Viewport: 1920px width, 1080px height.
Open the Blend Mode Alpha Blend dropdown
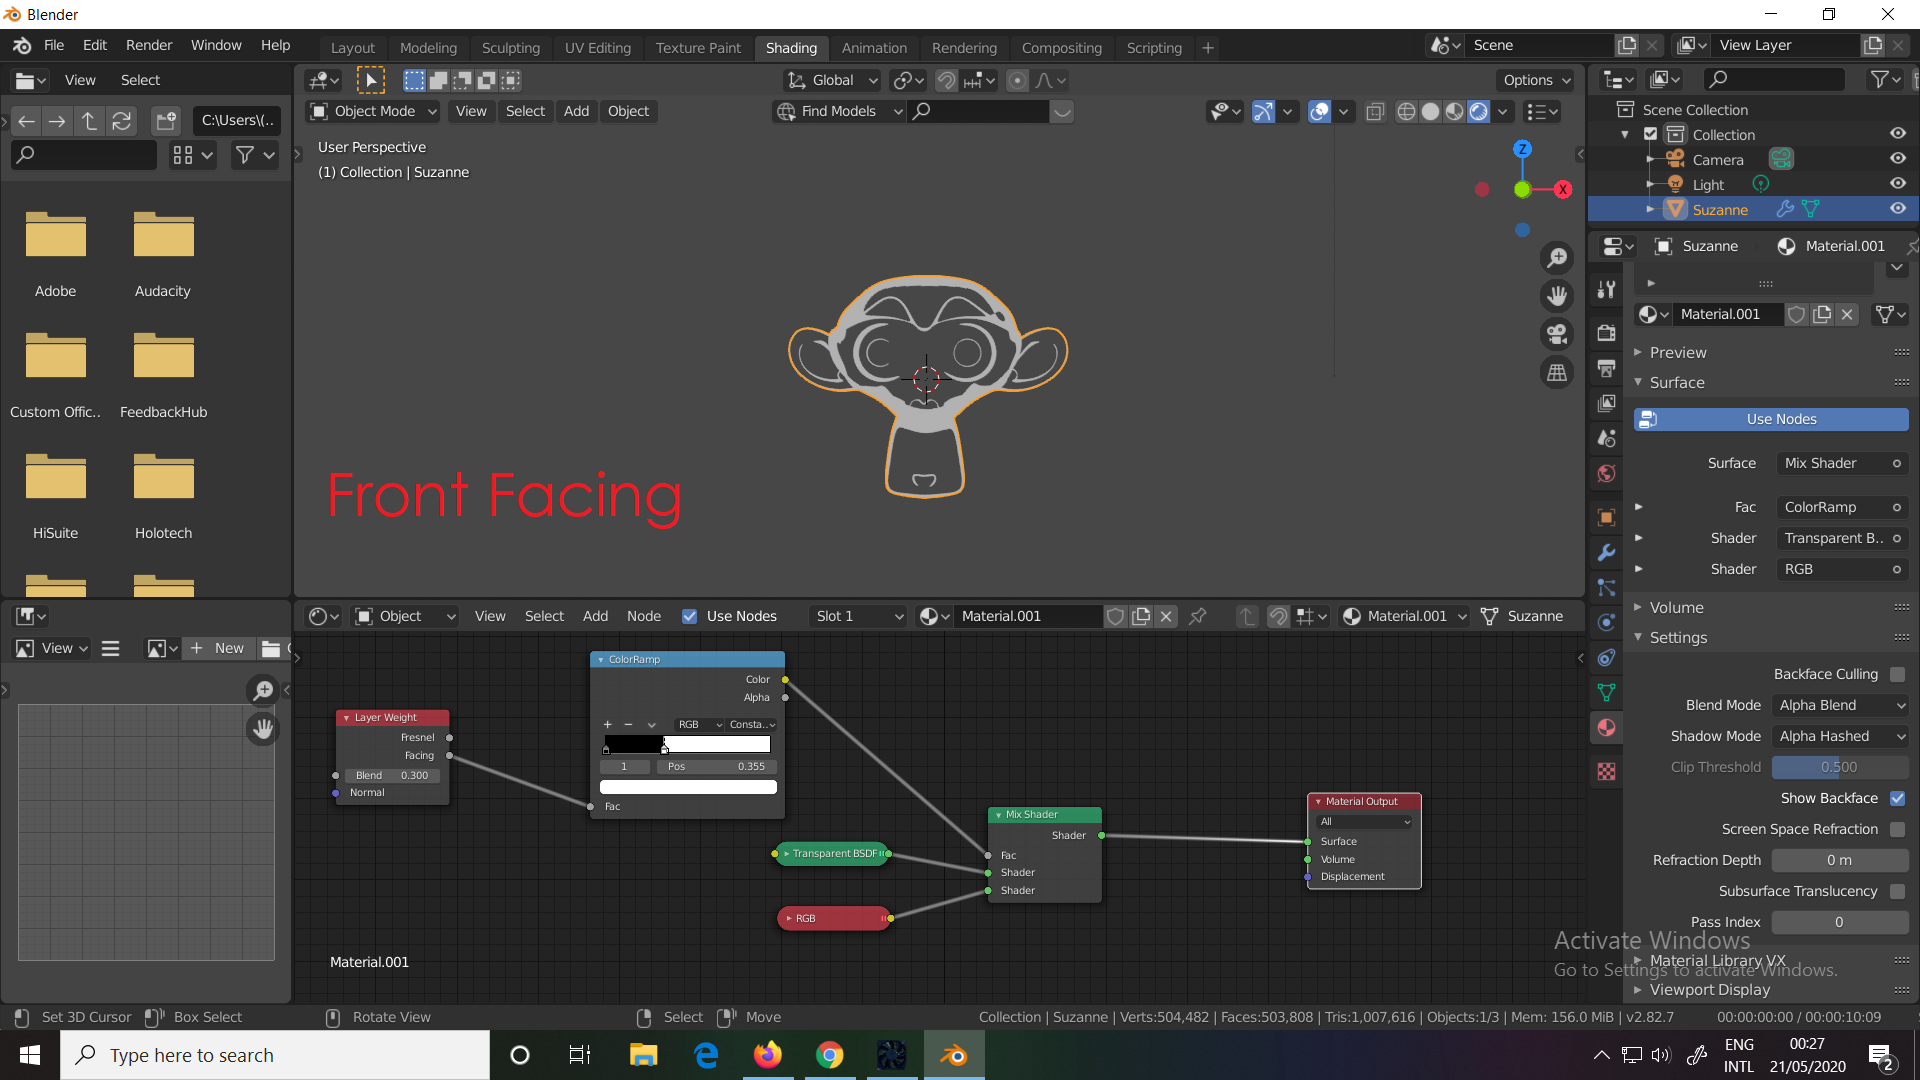1840,705
